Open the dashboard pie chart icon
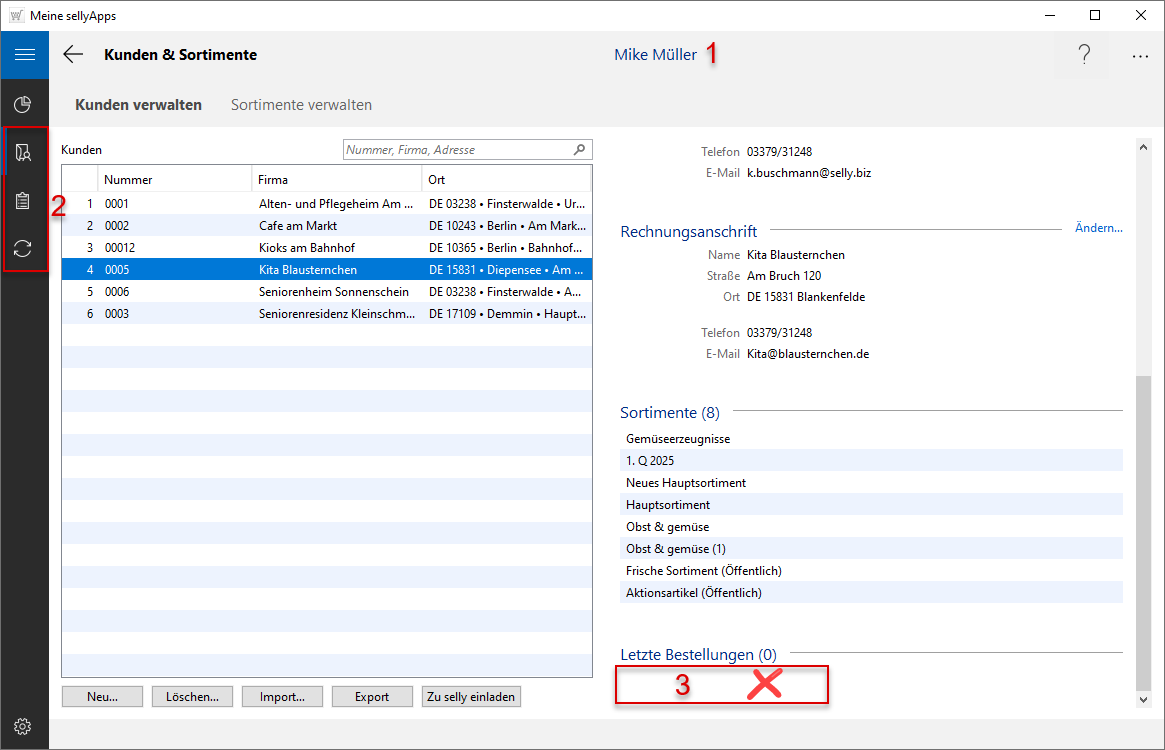The width and height of the screenshot is (1165, 750). pos(23,105)
